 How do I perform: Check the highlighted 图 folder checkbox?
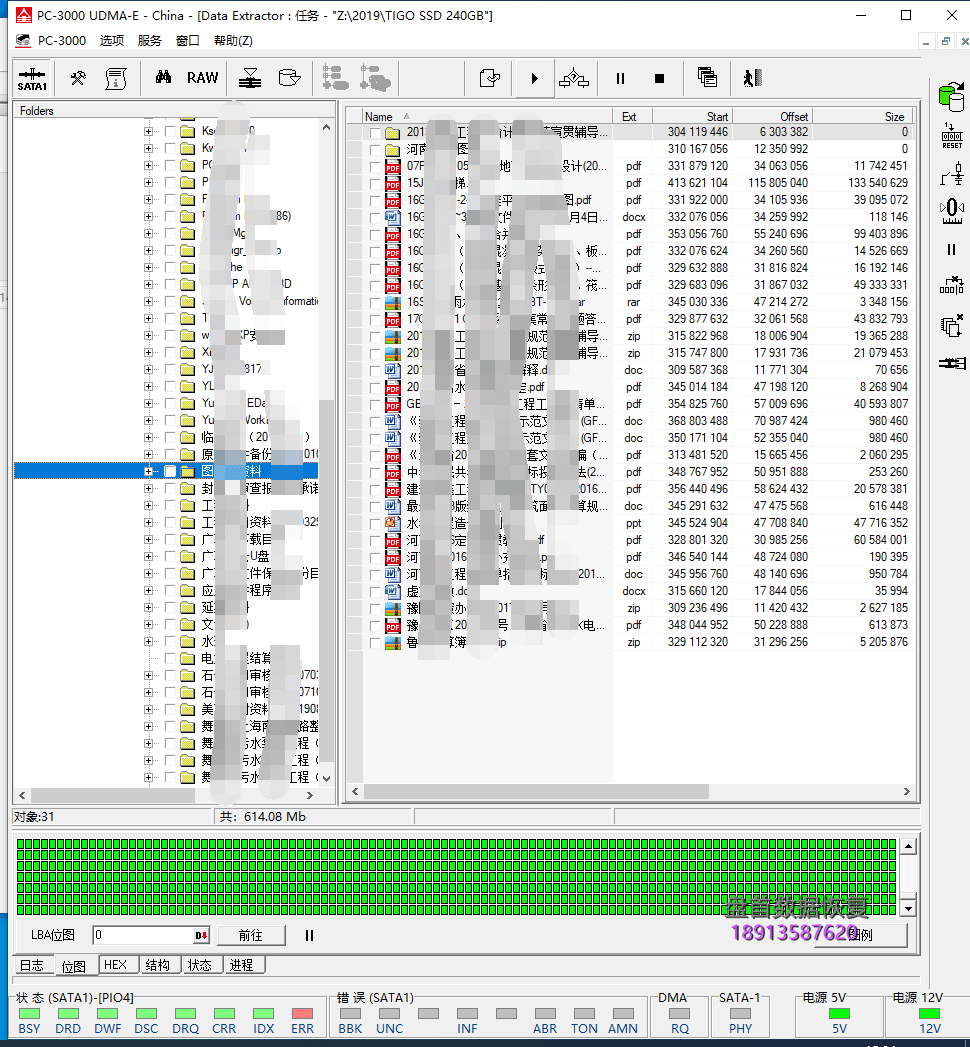point(170,471)
